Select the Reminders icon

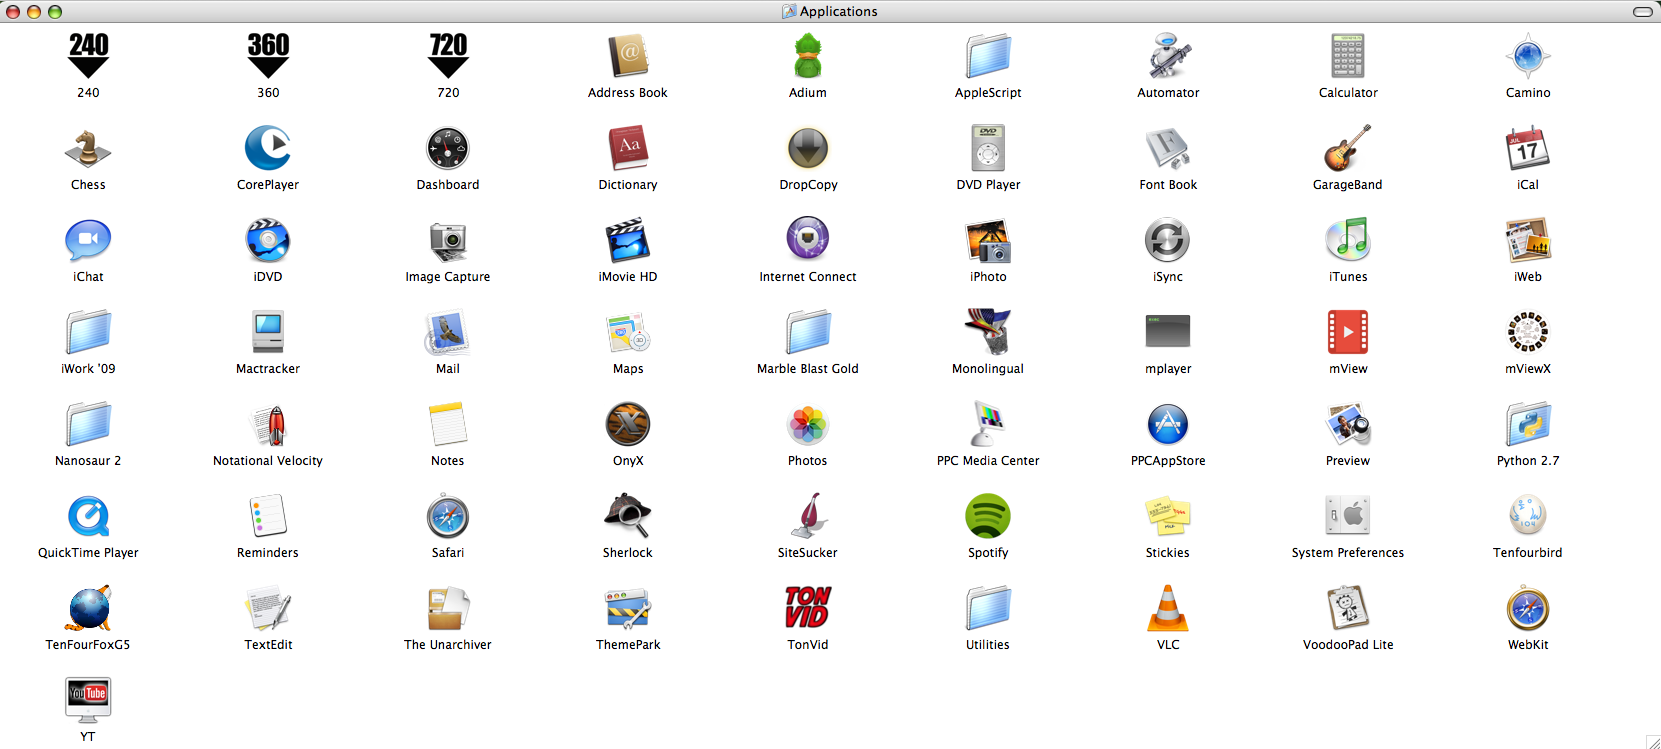pyautogui.click(x=268, y=516)
